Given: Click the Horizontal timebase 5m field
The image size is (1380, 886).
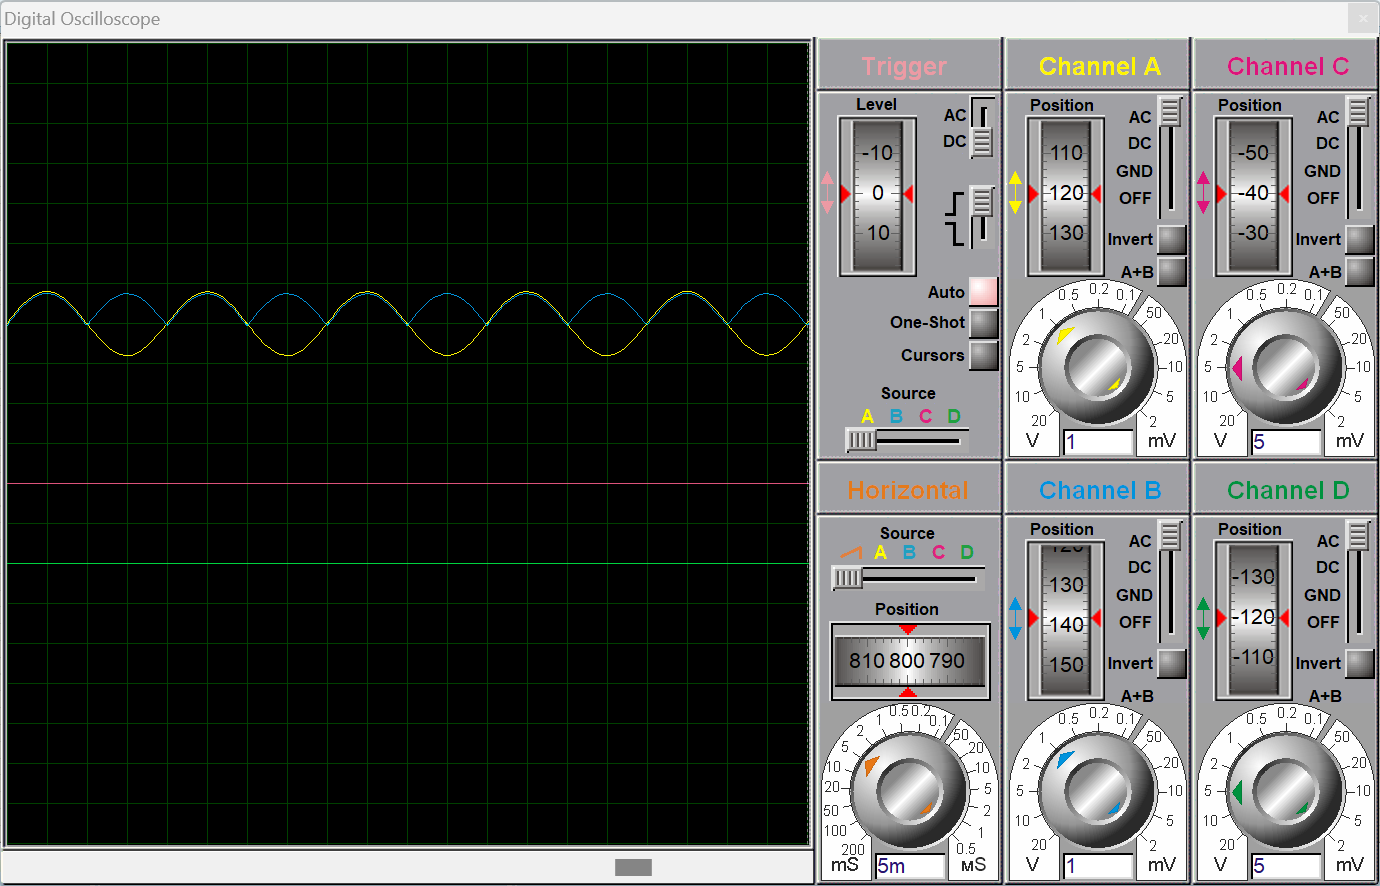Looking at the screenshot, I should pyautogui.click(x=910, y=866).
